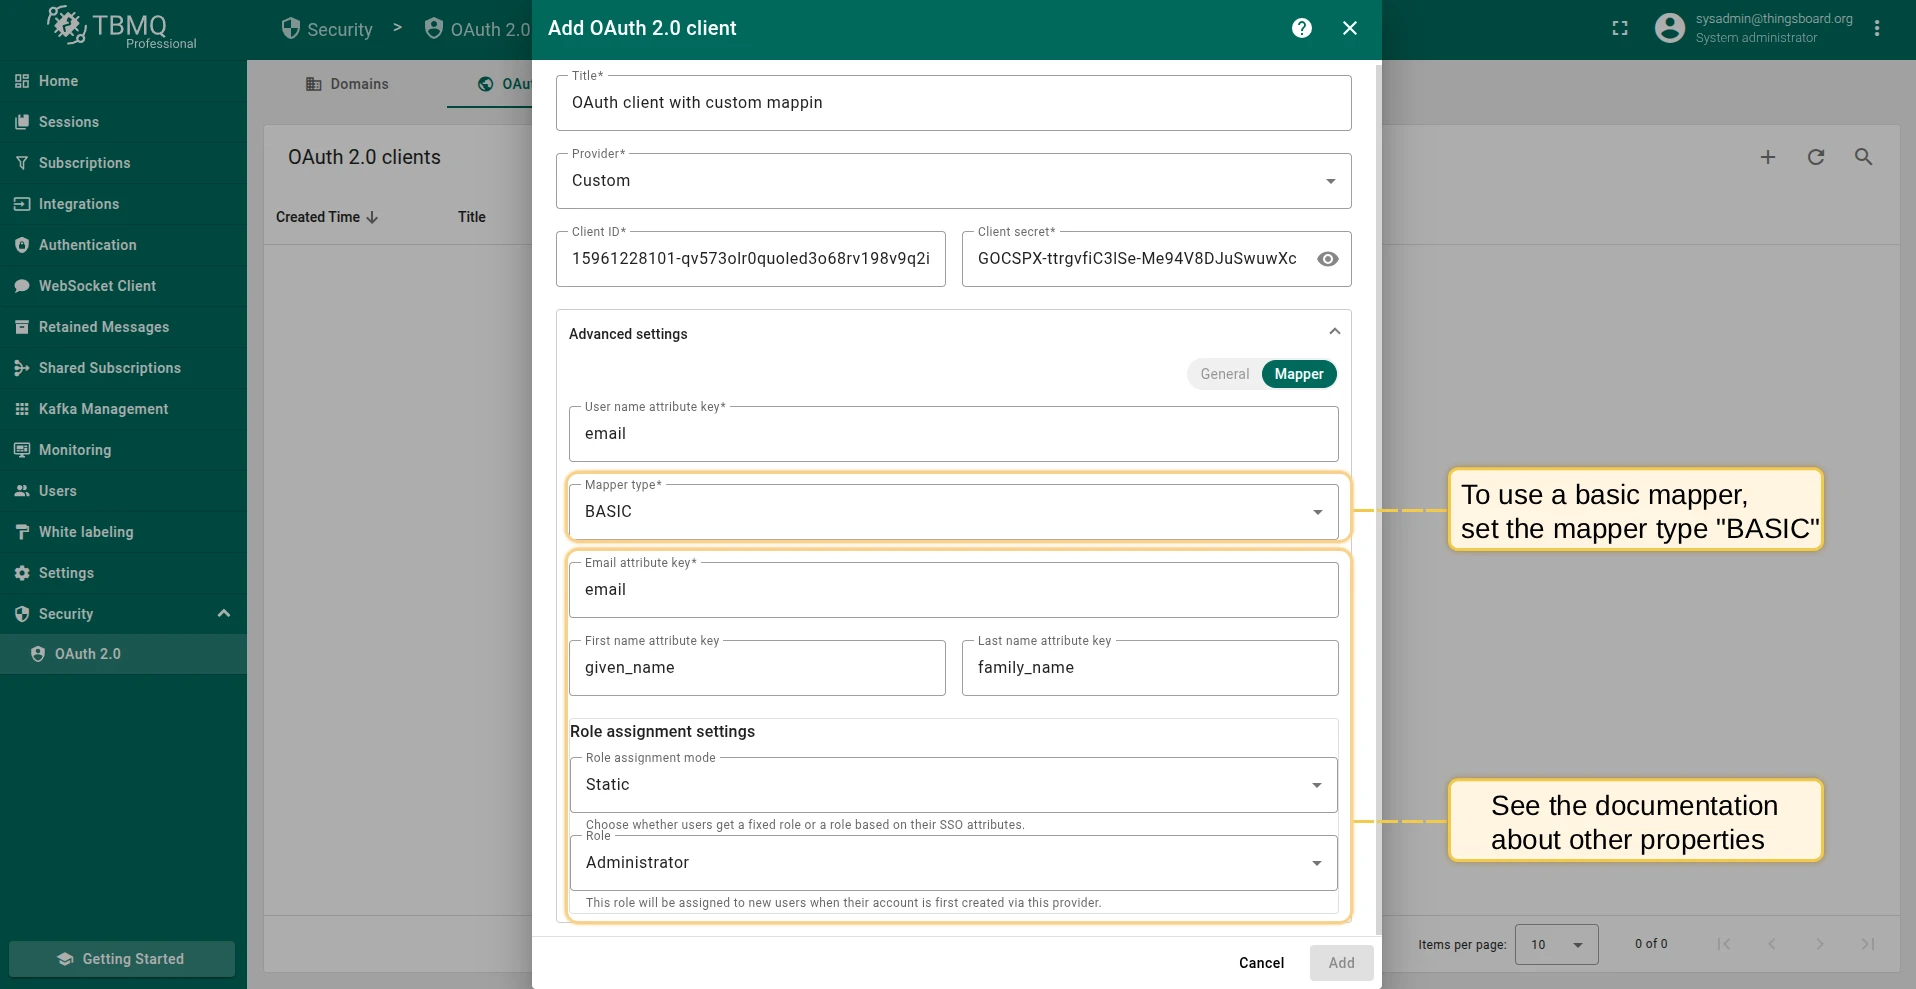Open the three-dot user menu
This screenshot has height=989, width=1916.
pyautogui.click(x=1877, y=28)
